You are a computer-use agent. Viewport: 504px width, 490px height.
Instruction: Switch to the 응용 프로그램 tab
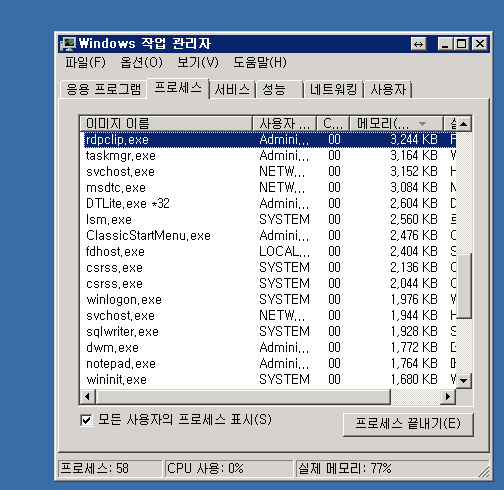(103, 89)
